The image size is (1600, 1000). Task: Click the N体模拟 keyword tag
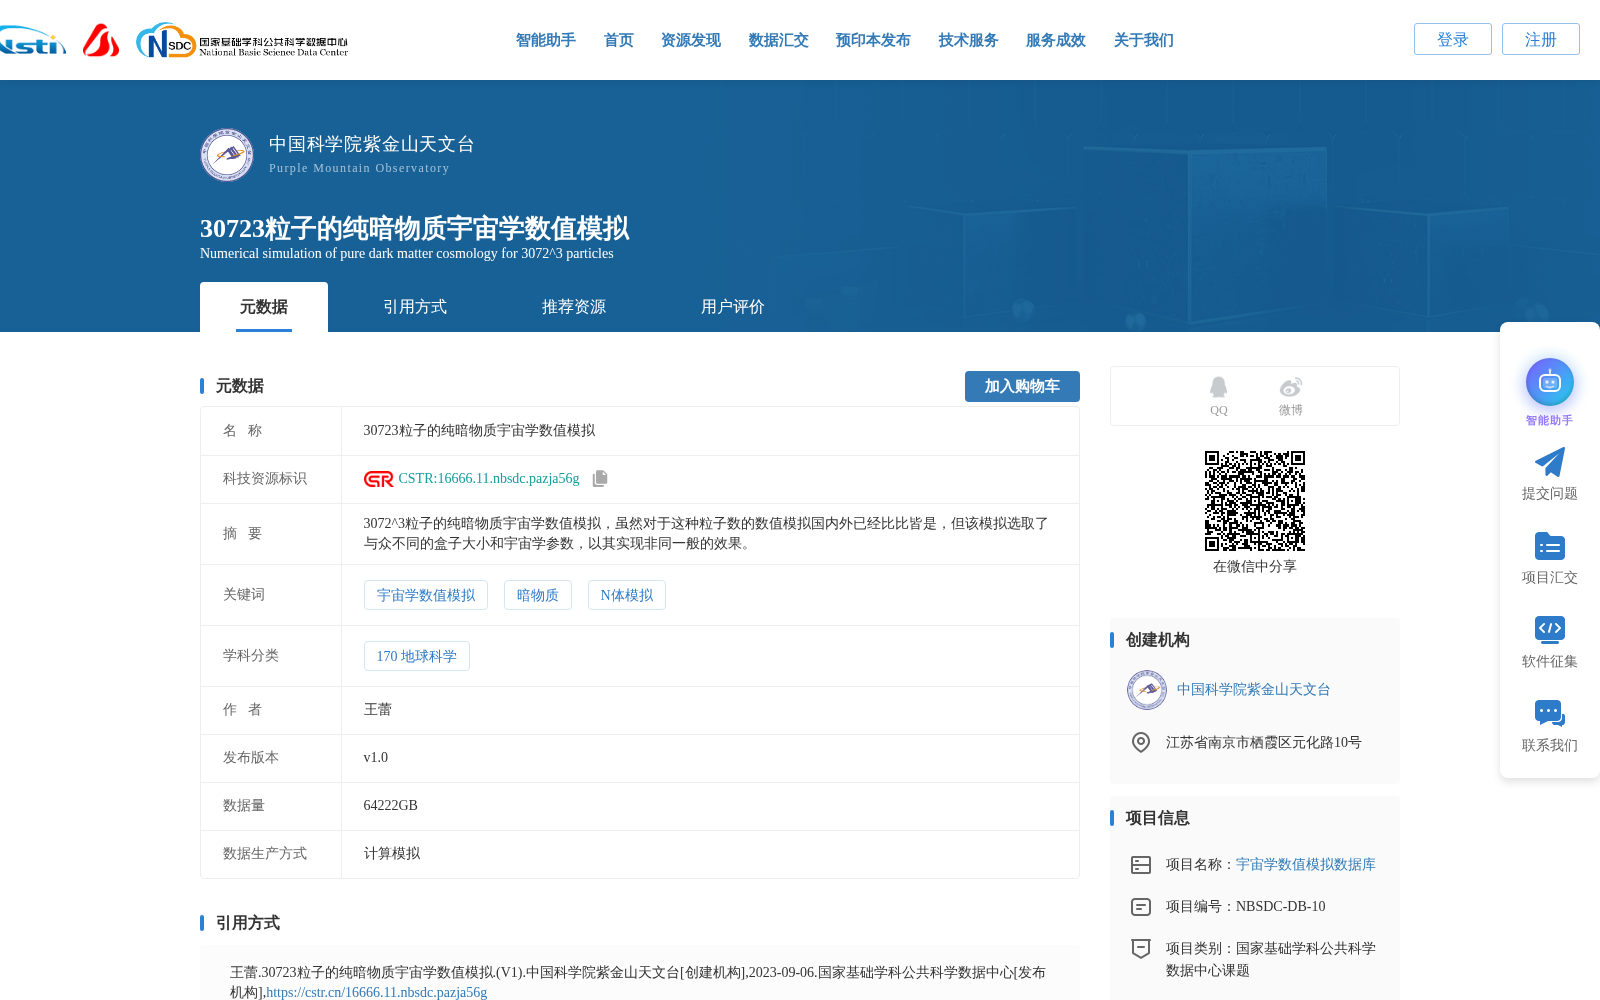tap(627, 595)
